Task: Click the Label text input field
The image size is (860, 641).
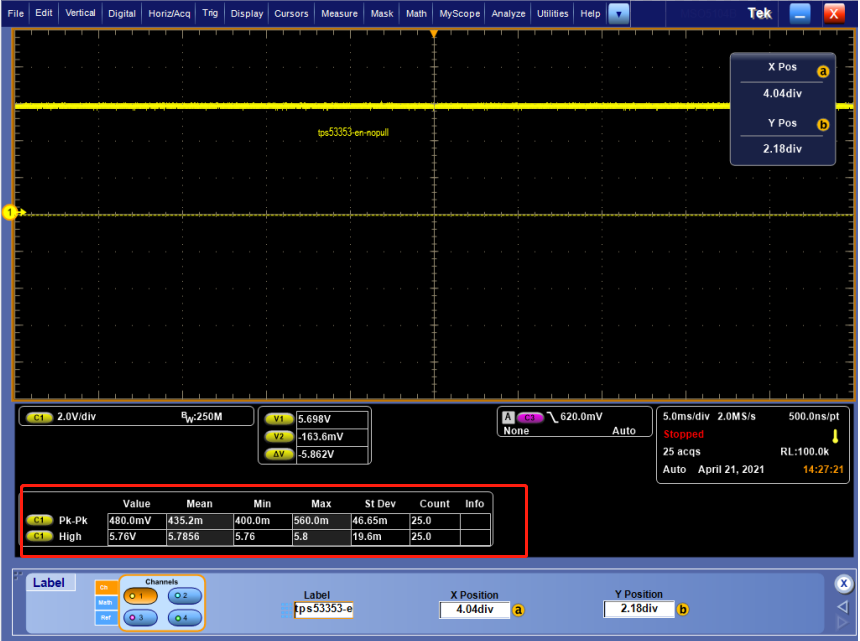Action: (322, 610)
